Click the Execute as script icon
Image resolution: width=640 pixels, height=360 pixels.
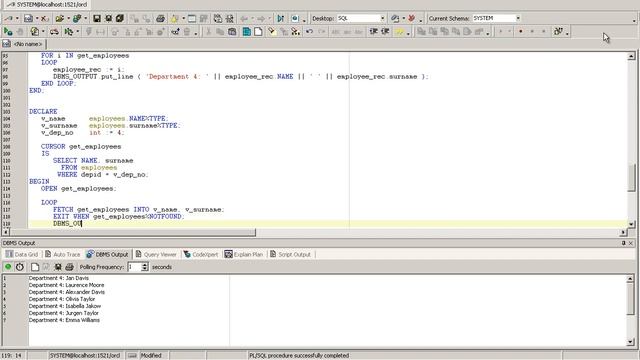(35, 31)
